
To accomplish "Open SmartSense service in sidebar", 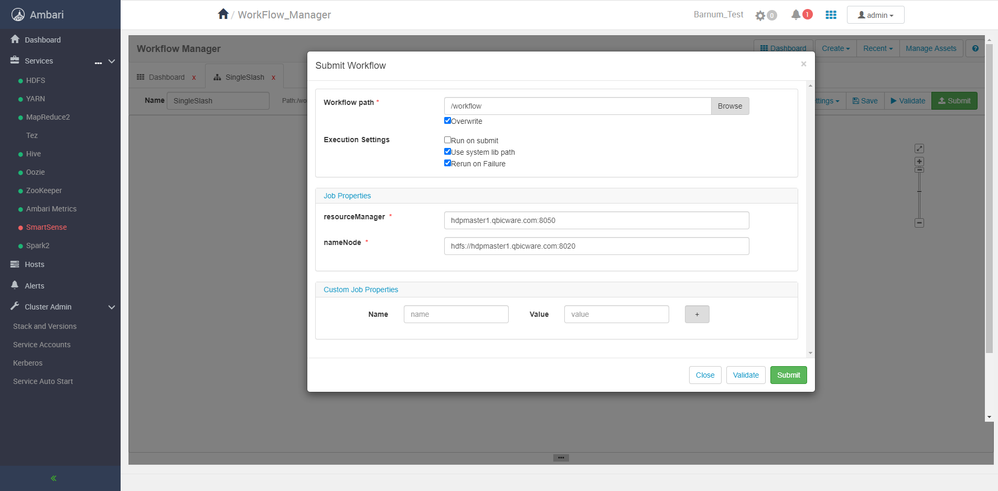I will [46, 227].
